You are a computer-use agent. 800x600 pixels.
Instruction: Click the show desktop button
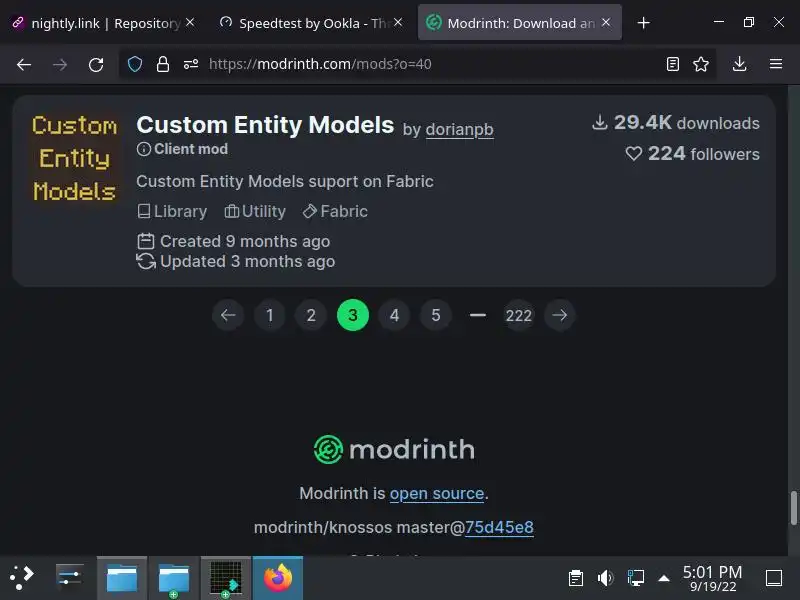click(774, 578)
